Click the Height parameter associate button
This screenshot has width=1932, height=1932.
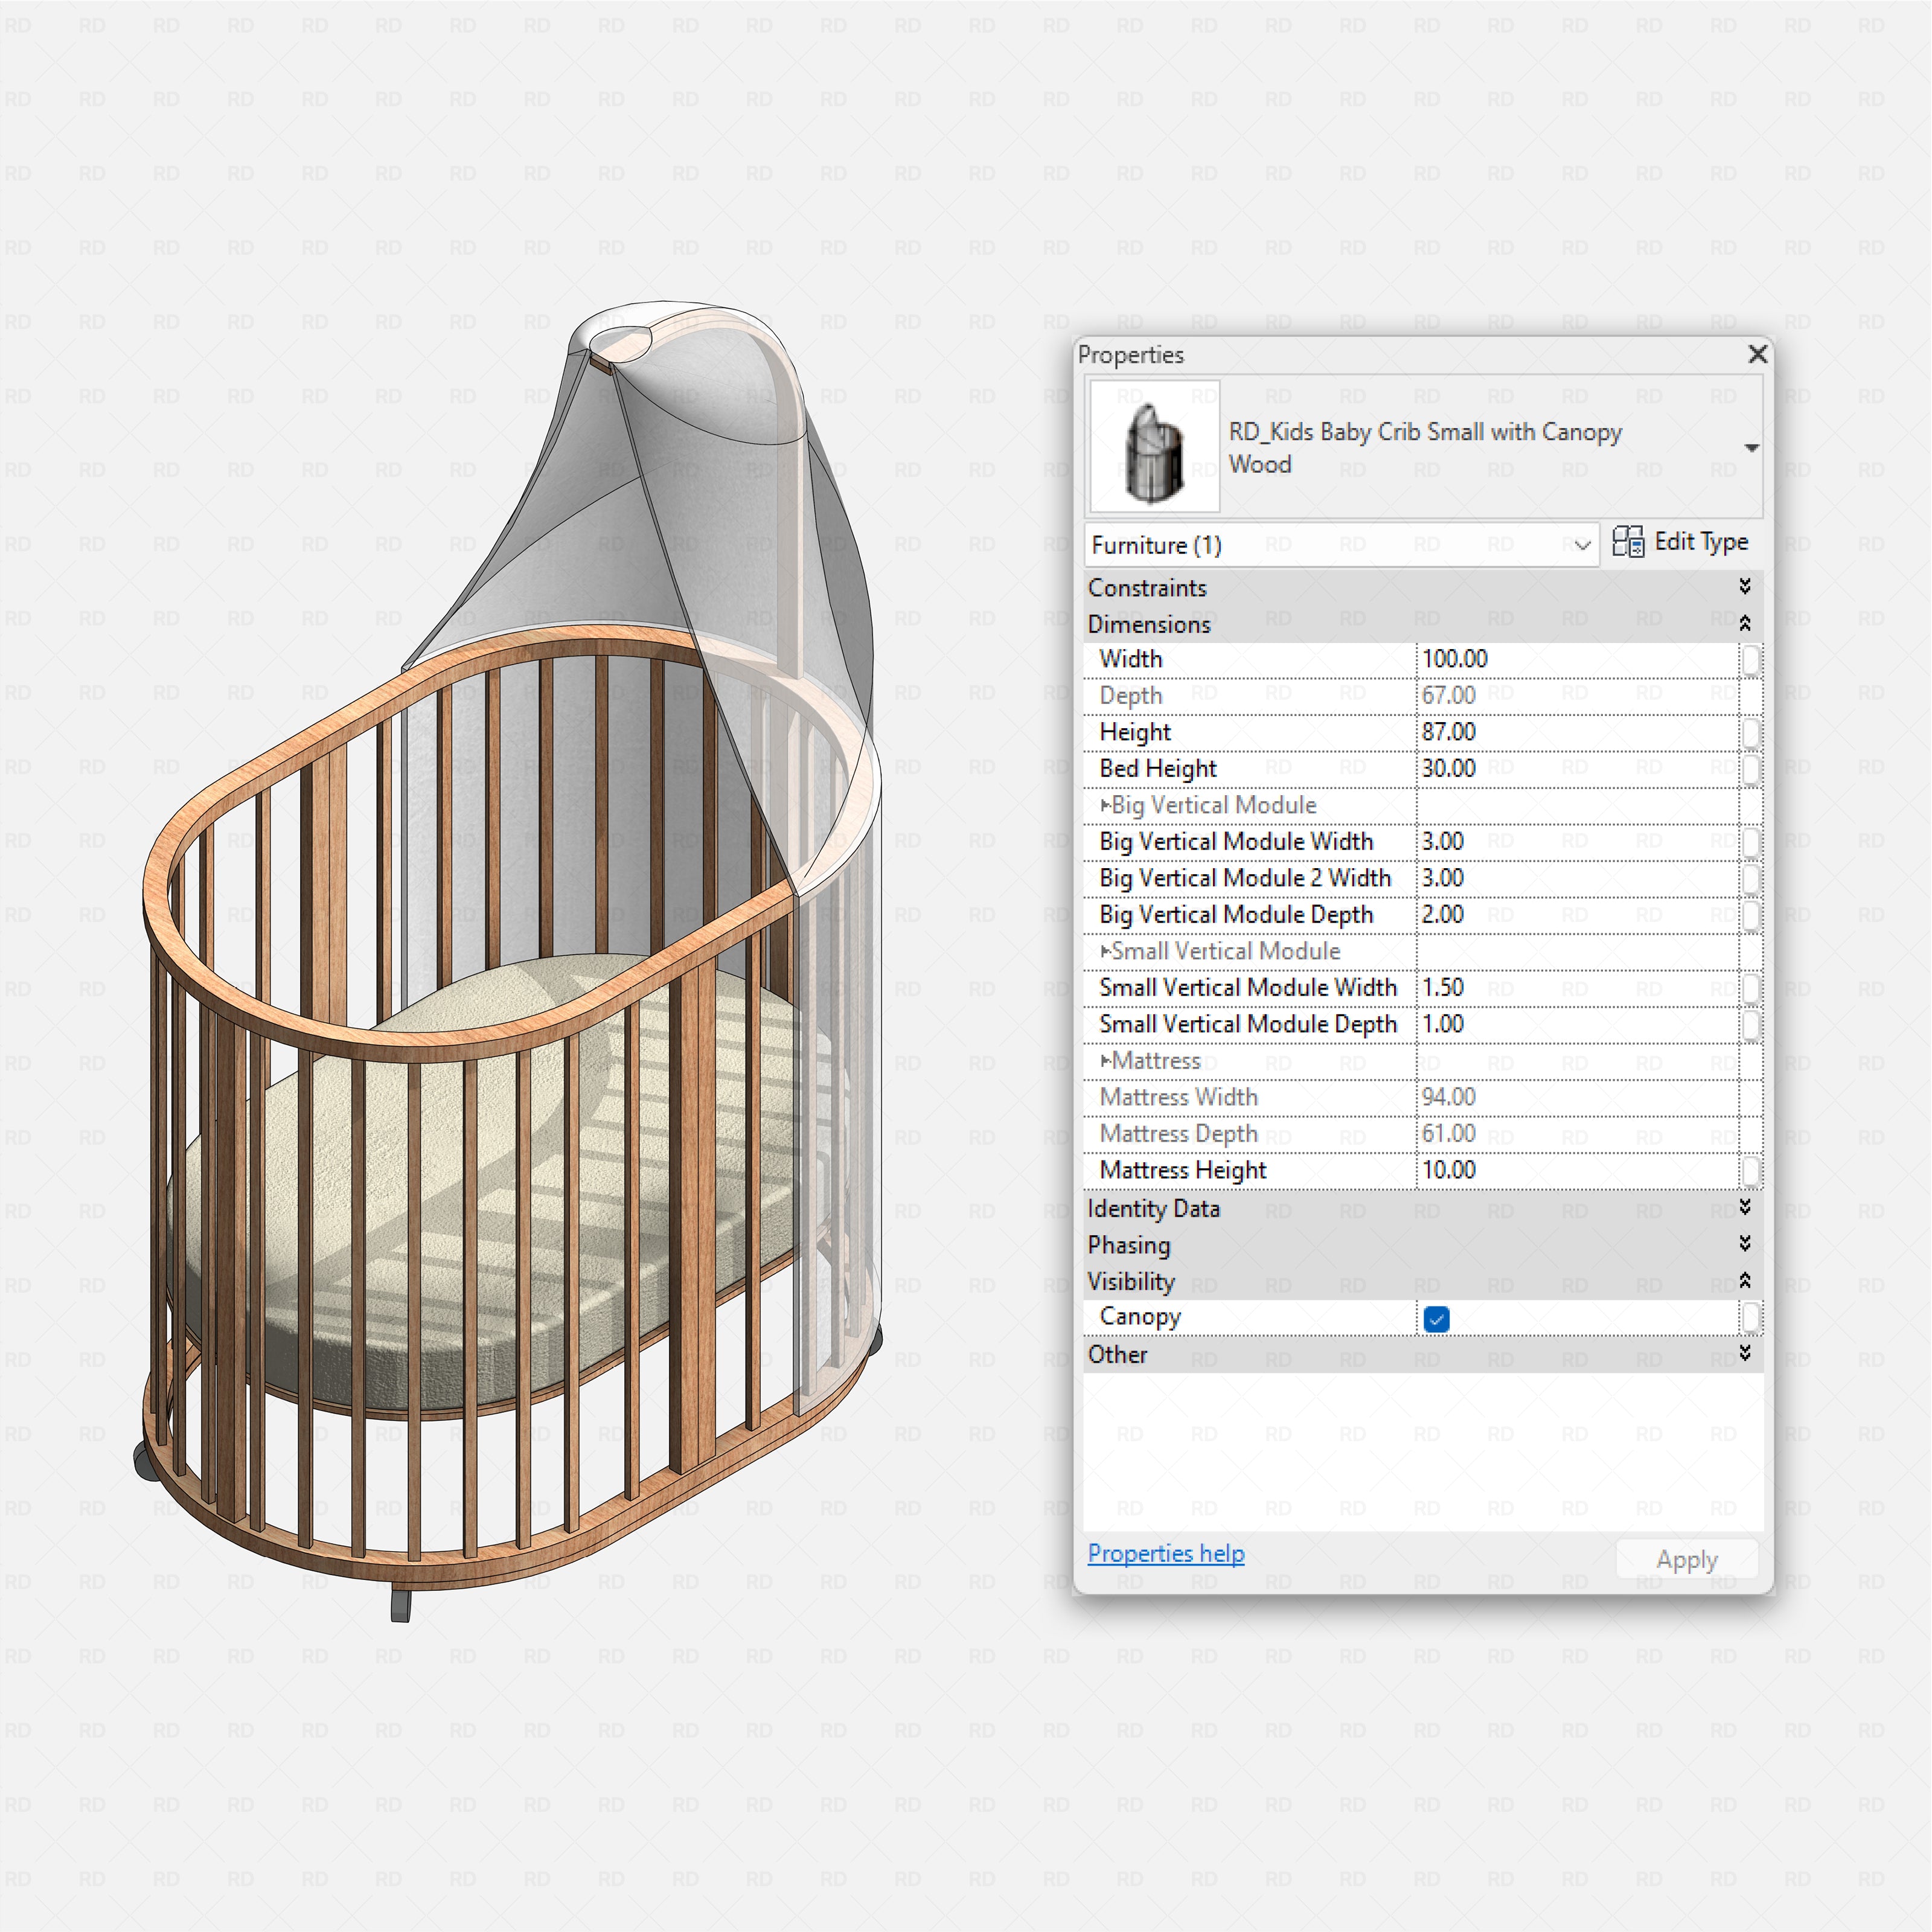(1751, 732)
